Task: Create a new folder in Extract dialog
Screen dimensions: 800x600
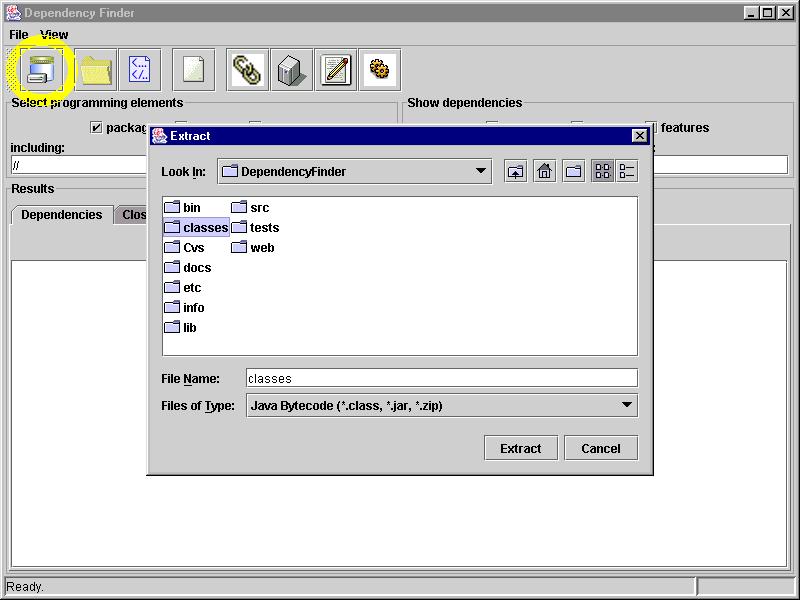Action: pyautogui.click(x=573, y=171)
